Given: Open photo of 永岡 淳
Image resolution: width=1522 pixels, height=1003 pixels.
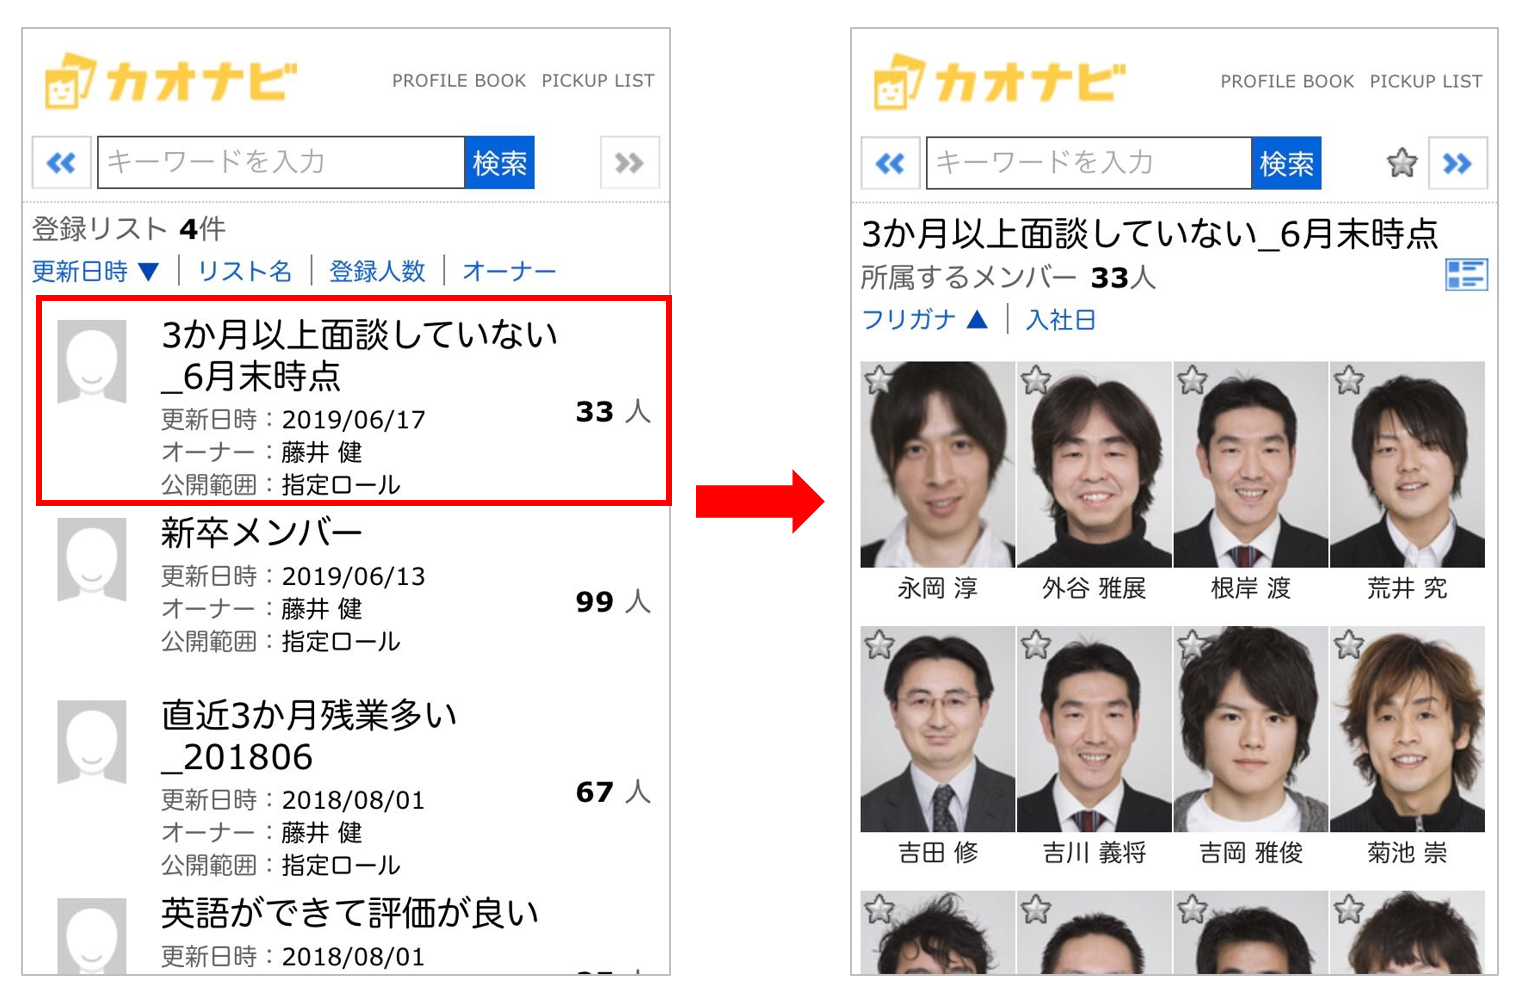Looking at the screenshot, I should coord(938,465).
